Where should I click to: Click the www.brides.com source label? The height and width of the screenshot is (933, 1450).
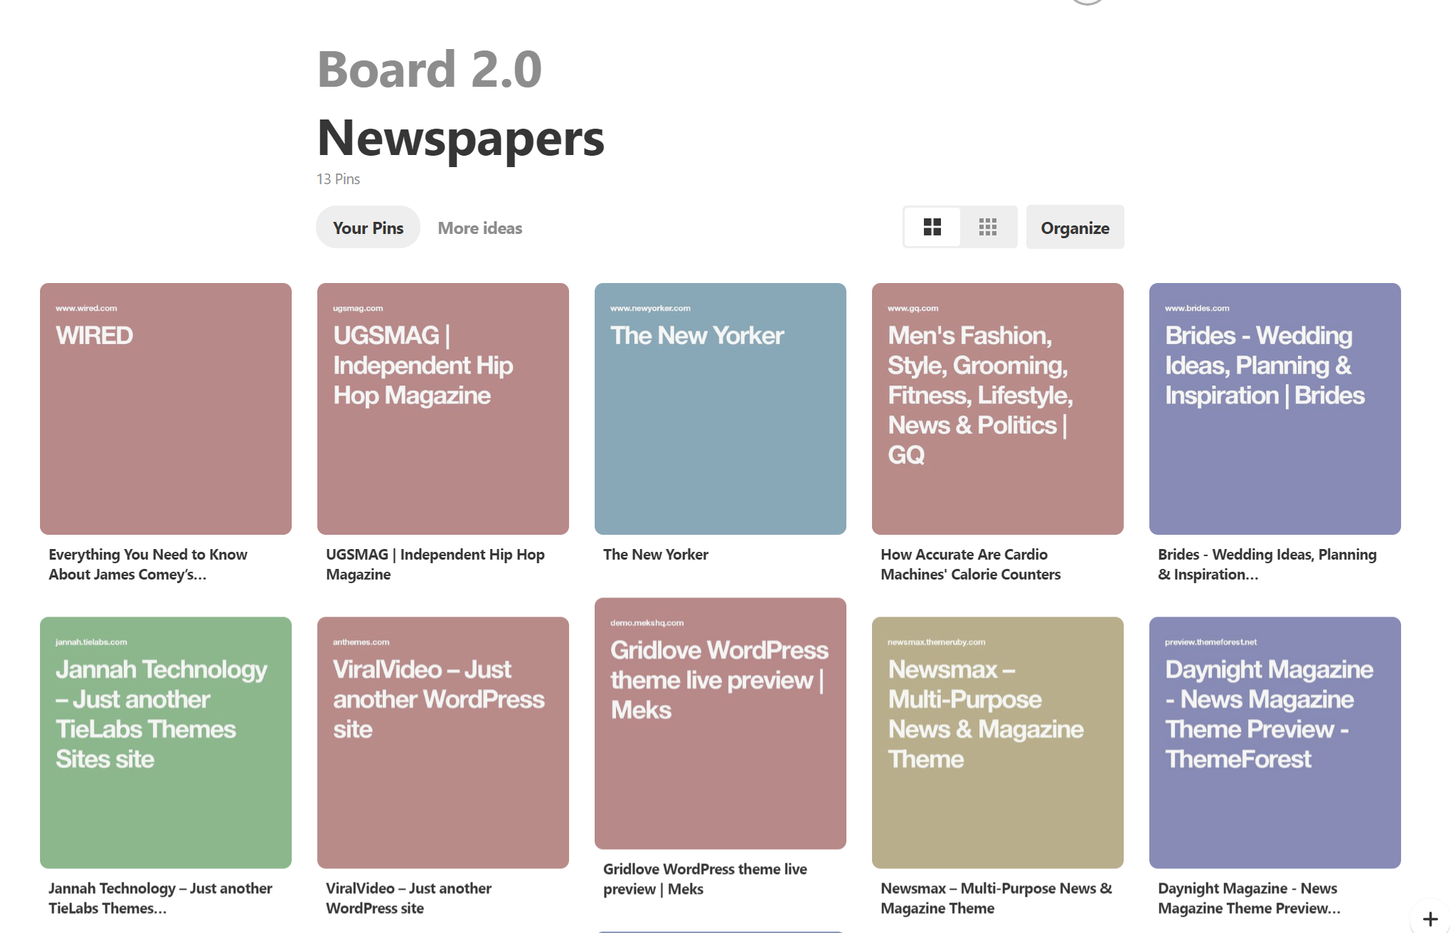pyautogui.click(x=1197, y=308)
